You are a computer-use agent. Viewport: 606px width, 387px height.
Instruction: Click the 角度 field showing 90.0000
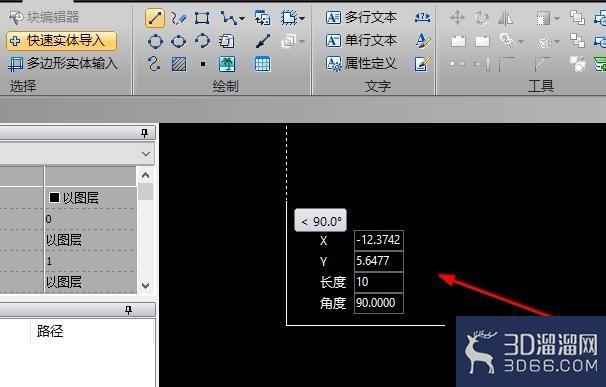coord(378,303)
